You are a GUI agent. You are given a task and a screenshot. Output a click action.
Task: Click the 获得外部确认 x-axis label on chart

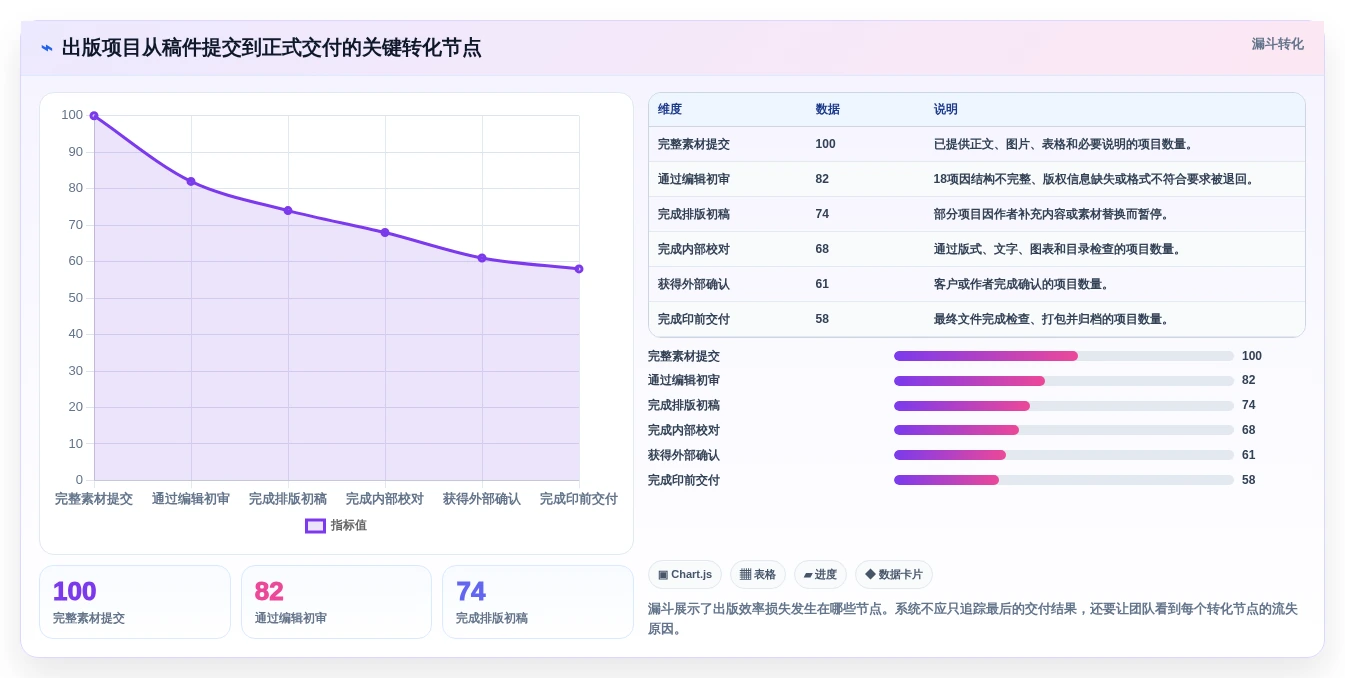coord(482,499)
